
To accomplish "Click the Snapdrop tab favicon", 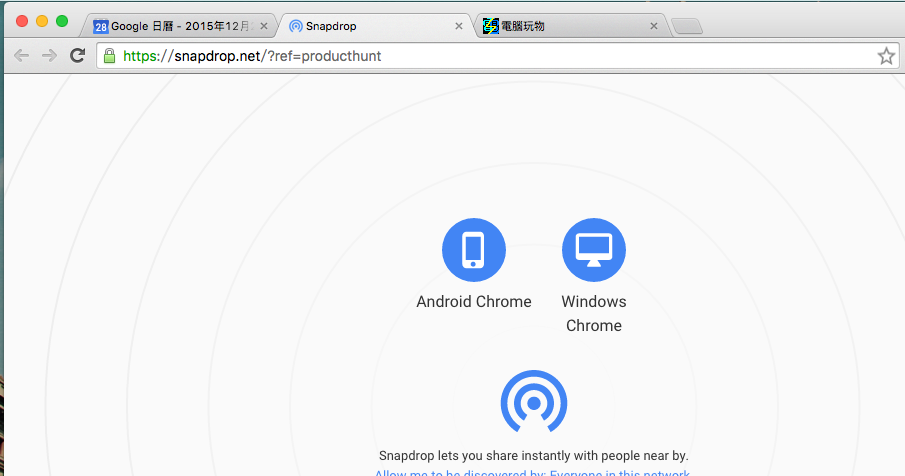I will pyautogui.click(x=296, y=26).
